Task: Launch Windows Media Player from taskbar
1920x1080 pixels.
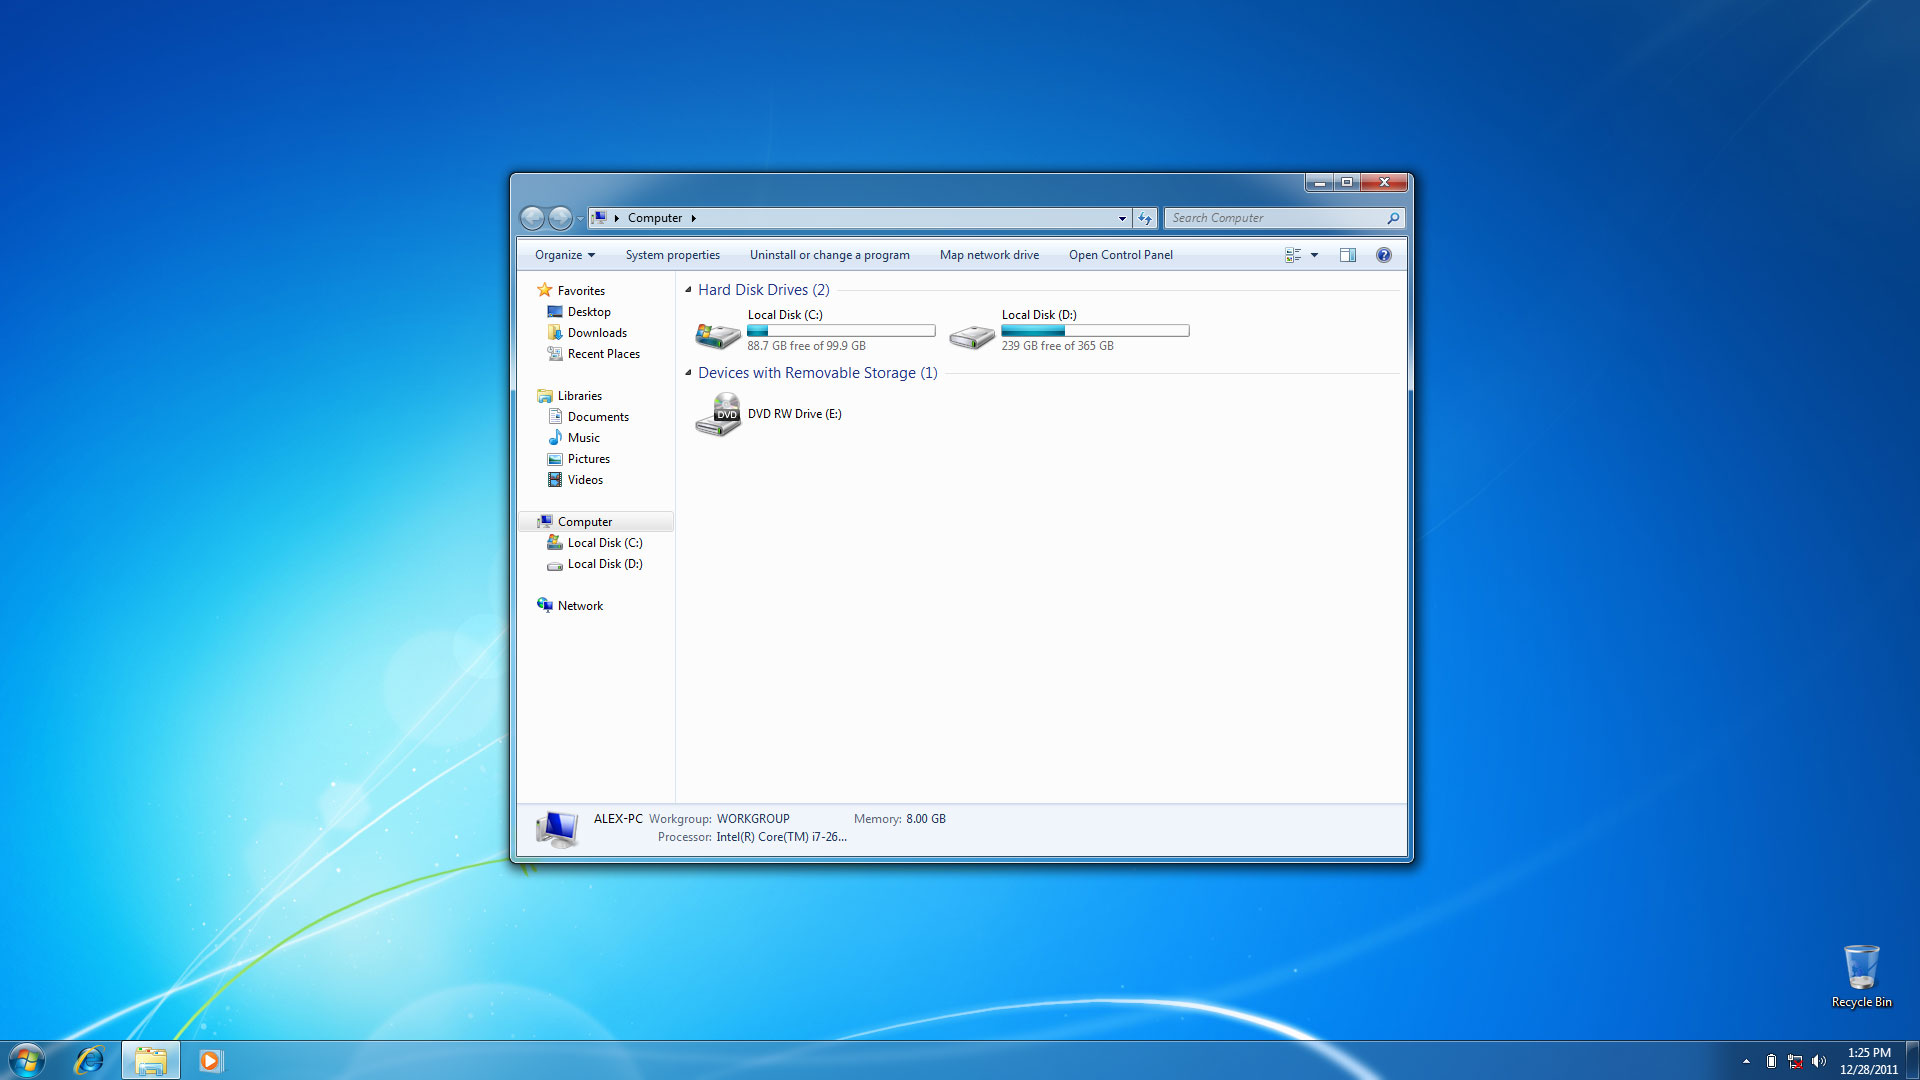Action: [210, 1060]
